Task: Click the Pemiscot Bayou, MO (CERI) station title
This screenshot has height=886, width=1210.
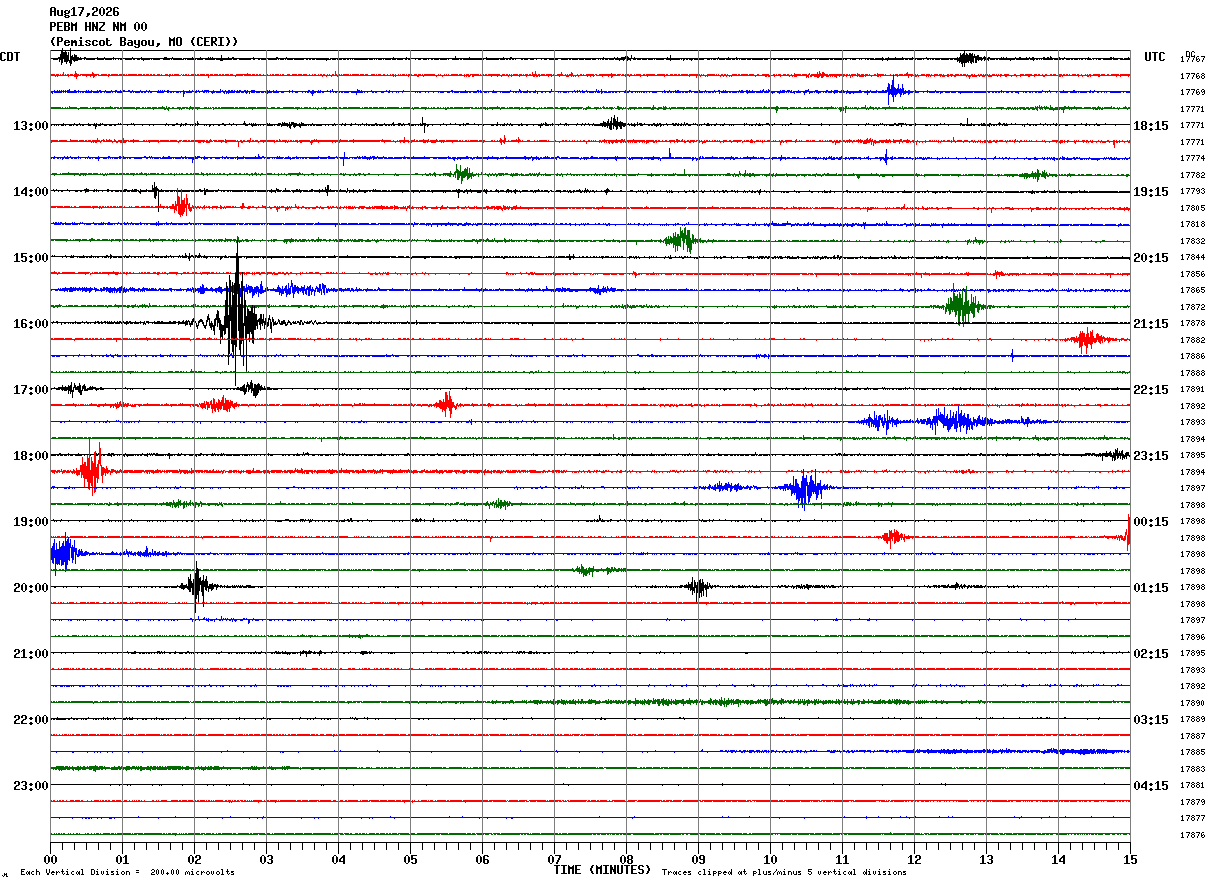Action: [144, 42]
